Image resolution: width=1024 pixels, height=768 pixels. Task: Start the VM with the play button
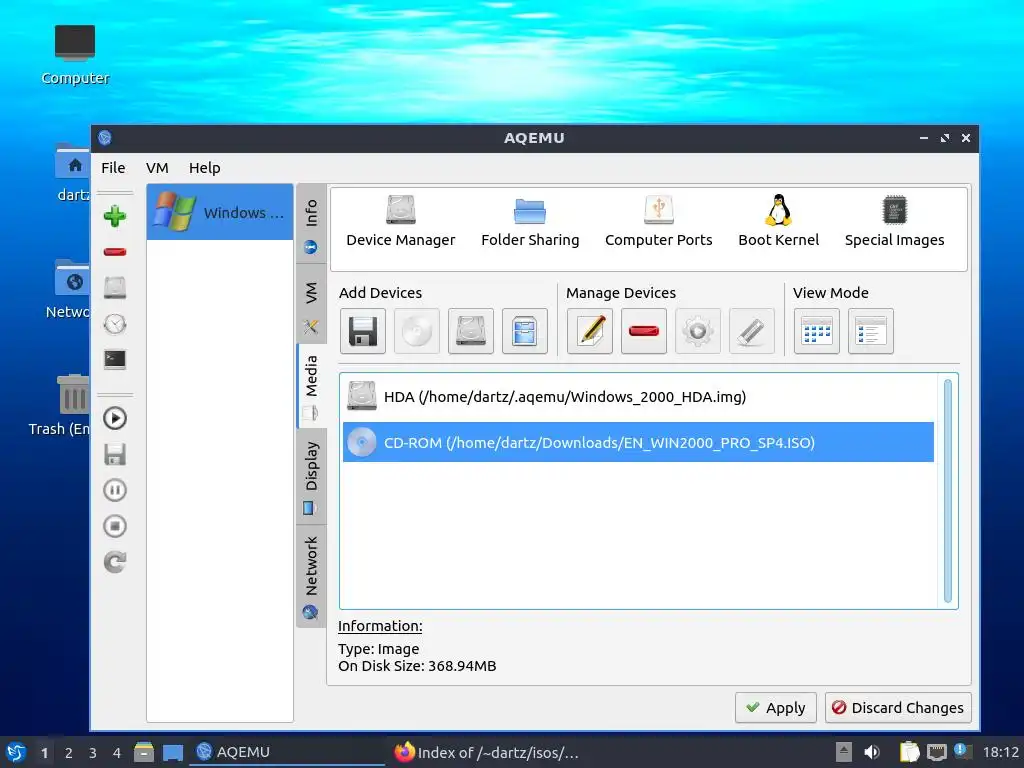tap(115, 418)
